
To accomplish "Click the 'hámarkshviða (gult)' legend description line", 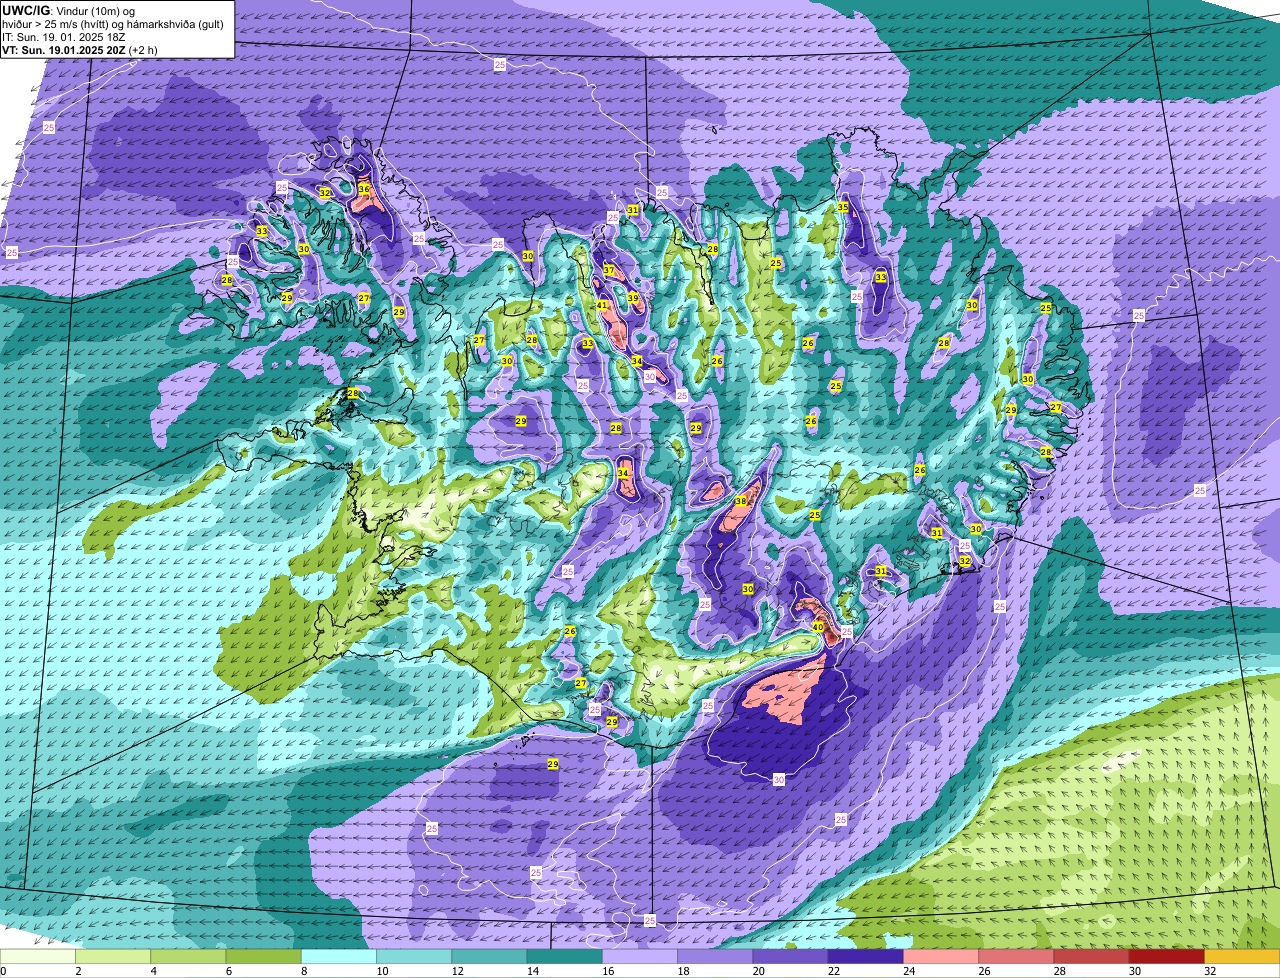I will 112,24.
